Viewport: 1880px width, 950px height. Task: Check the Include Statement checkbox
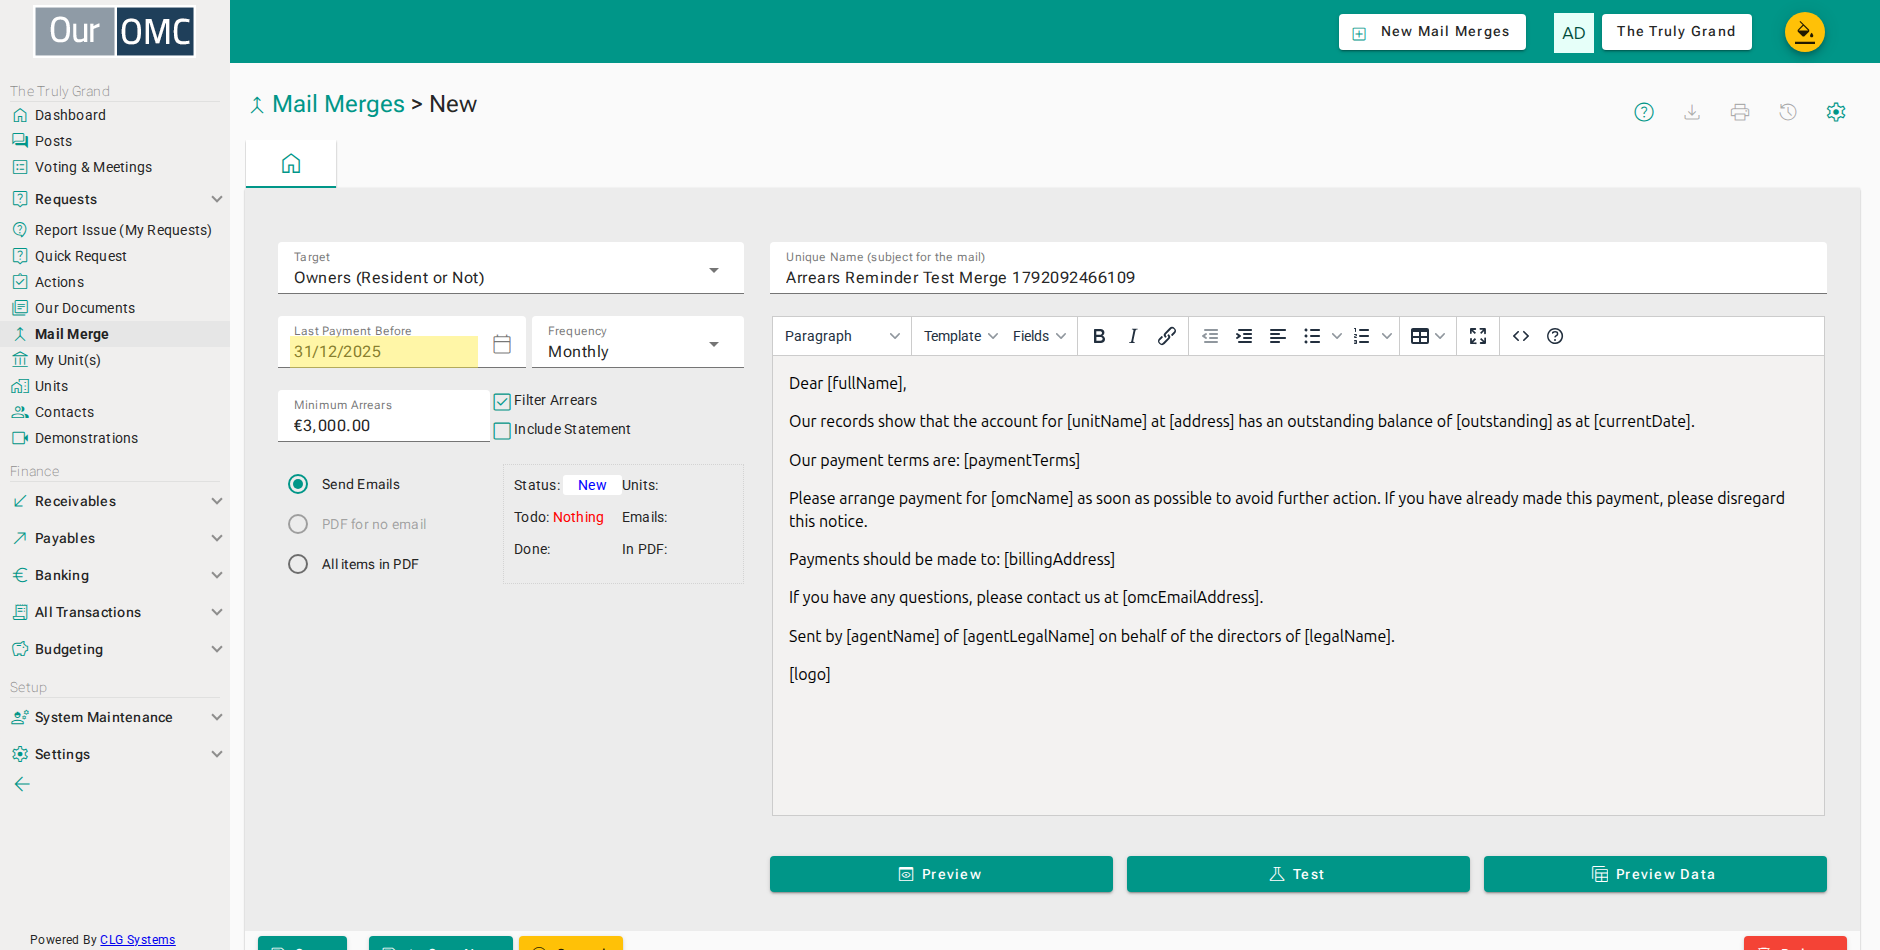[x=502, y=431]
